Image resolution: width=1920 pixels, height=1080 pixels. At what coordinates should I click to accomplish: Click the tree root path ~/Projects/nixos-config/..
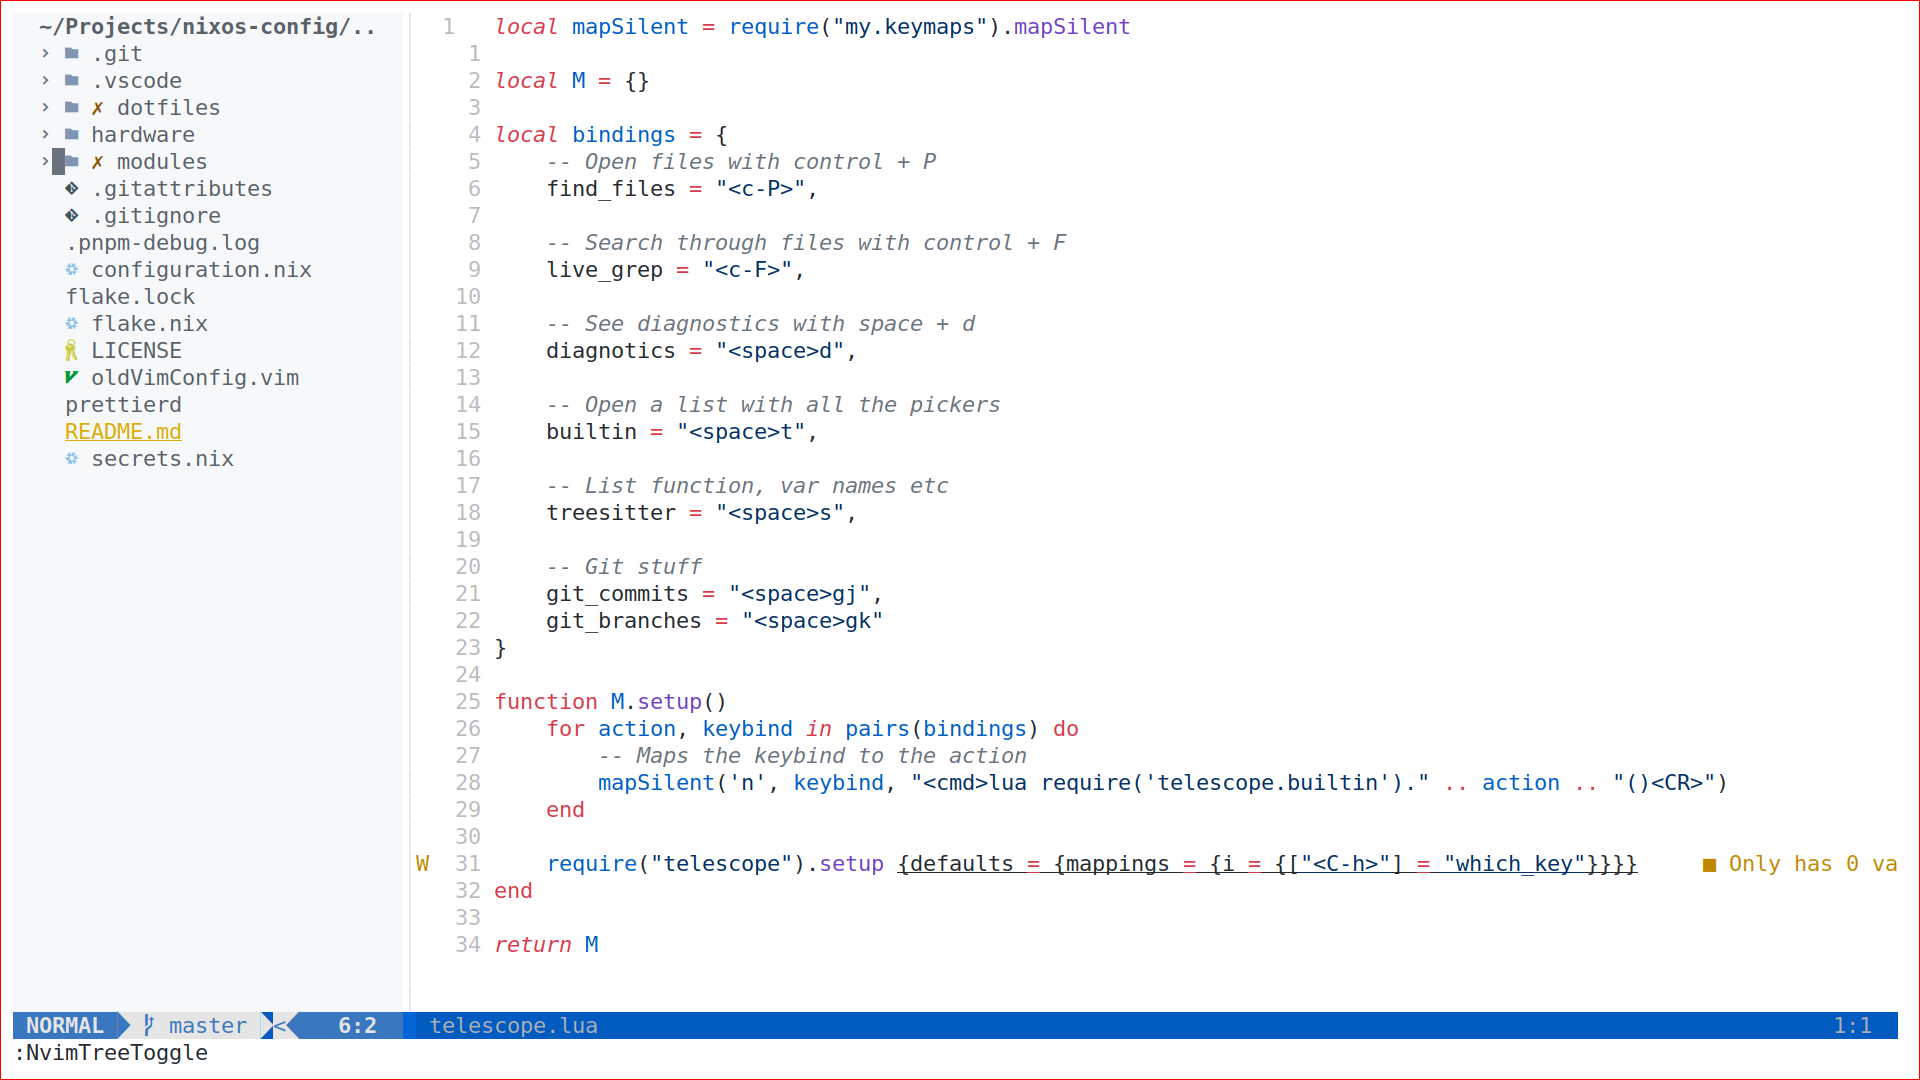207,26
